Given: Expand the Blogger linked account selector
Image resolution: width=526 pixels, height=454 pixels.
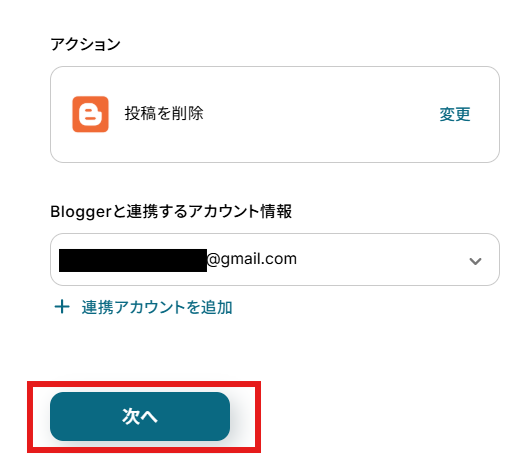Looking at the screenshot, I should coord(275,259).
